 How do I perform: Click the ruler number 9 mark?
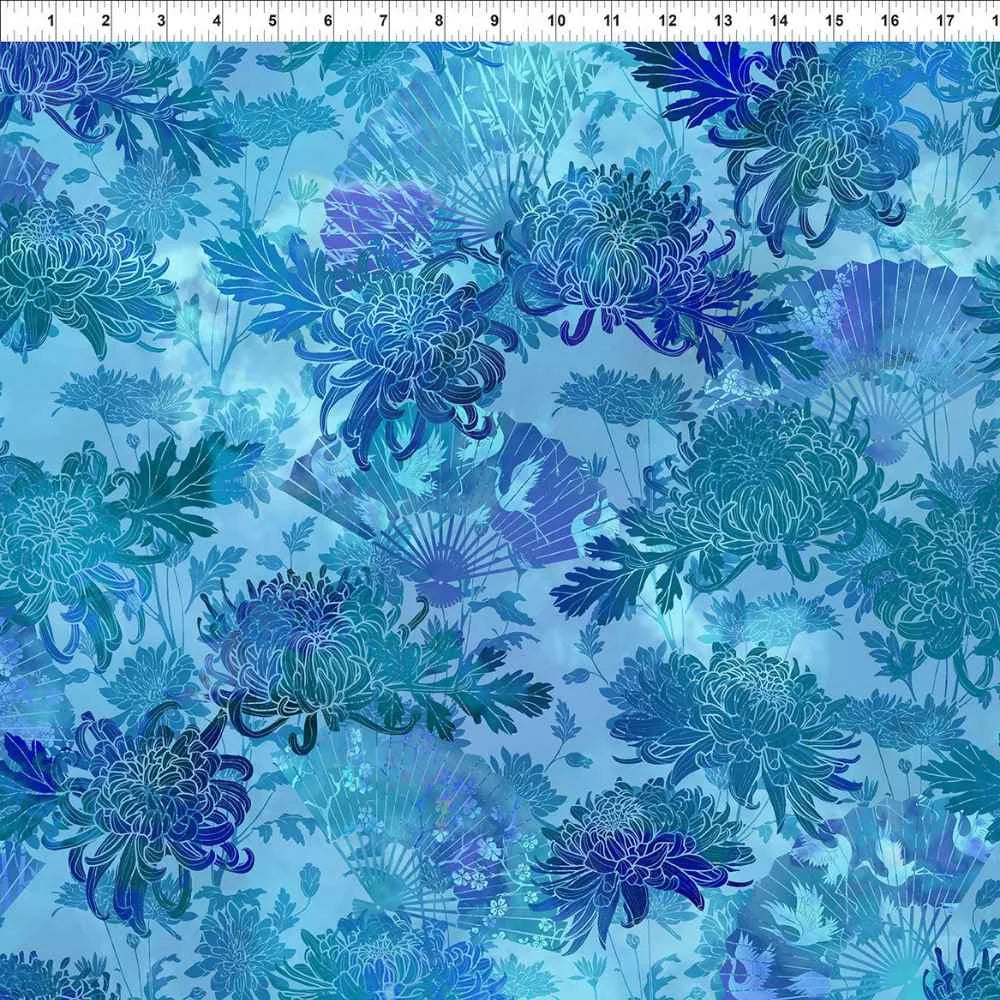click(x=494, y=20)
